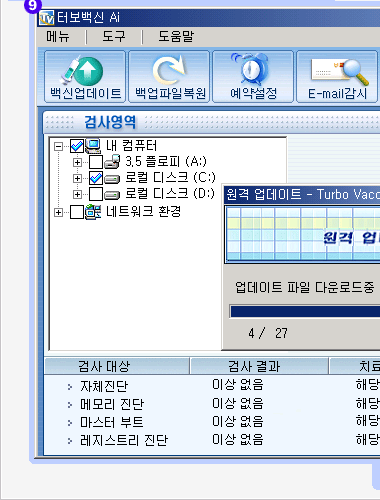Uncheck the 로컬 디스크 (C:) checkbox
380x500 pixels.
click(x=96, y=178)
